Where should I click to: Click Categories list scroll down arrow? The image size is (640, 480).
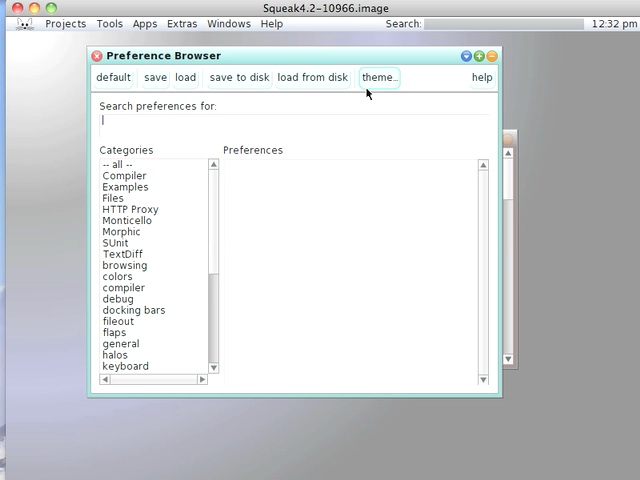213,368
